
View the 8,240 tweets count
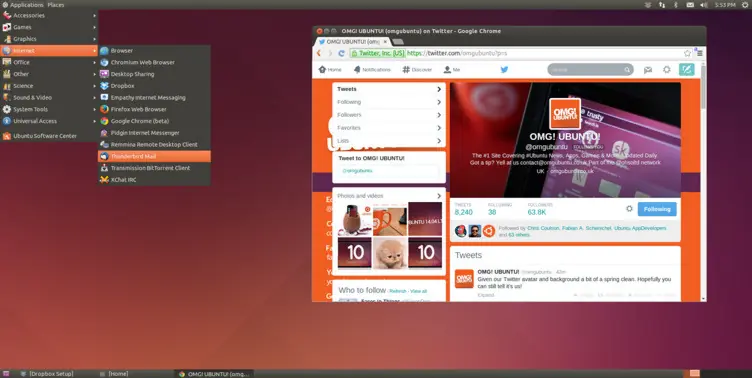(x=463, y=210)
